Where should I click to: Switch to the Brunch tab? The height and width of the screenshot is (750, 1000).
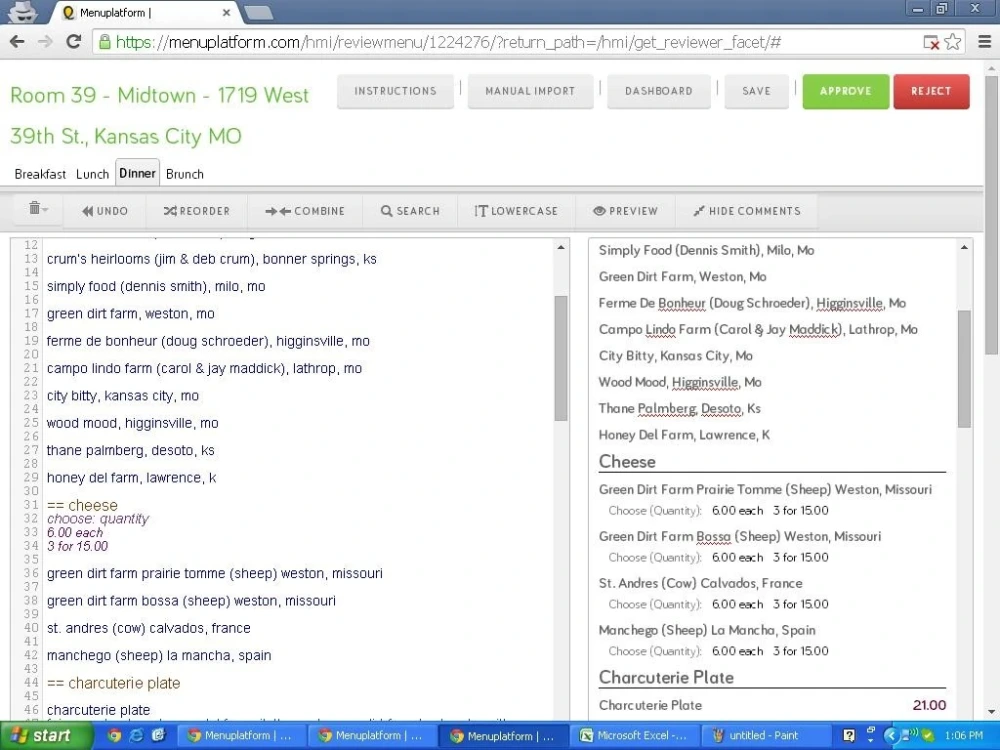(x=185, y=174)
